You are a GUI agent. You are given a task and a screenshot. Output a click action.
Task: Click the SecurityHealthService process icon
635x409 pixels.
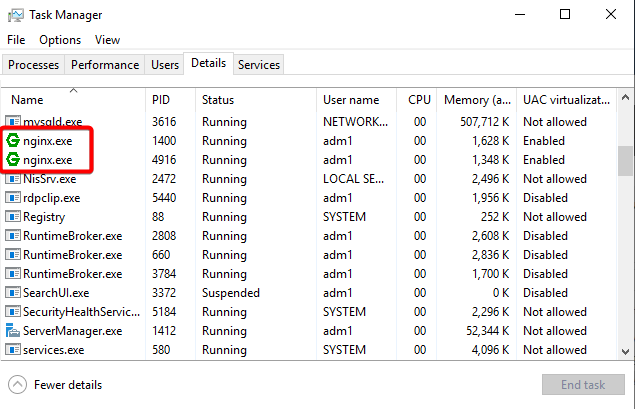click(13, 312)
